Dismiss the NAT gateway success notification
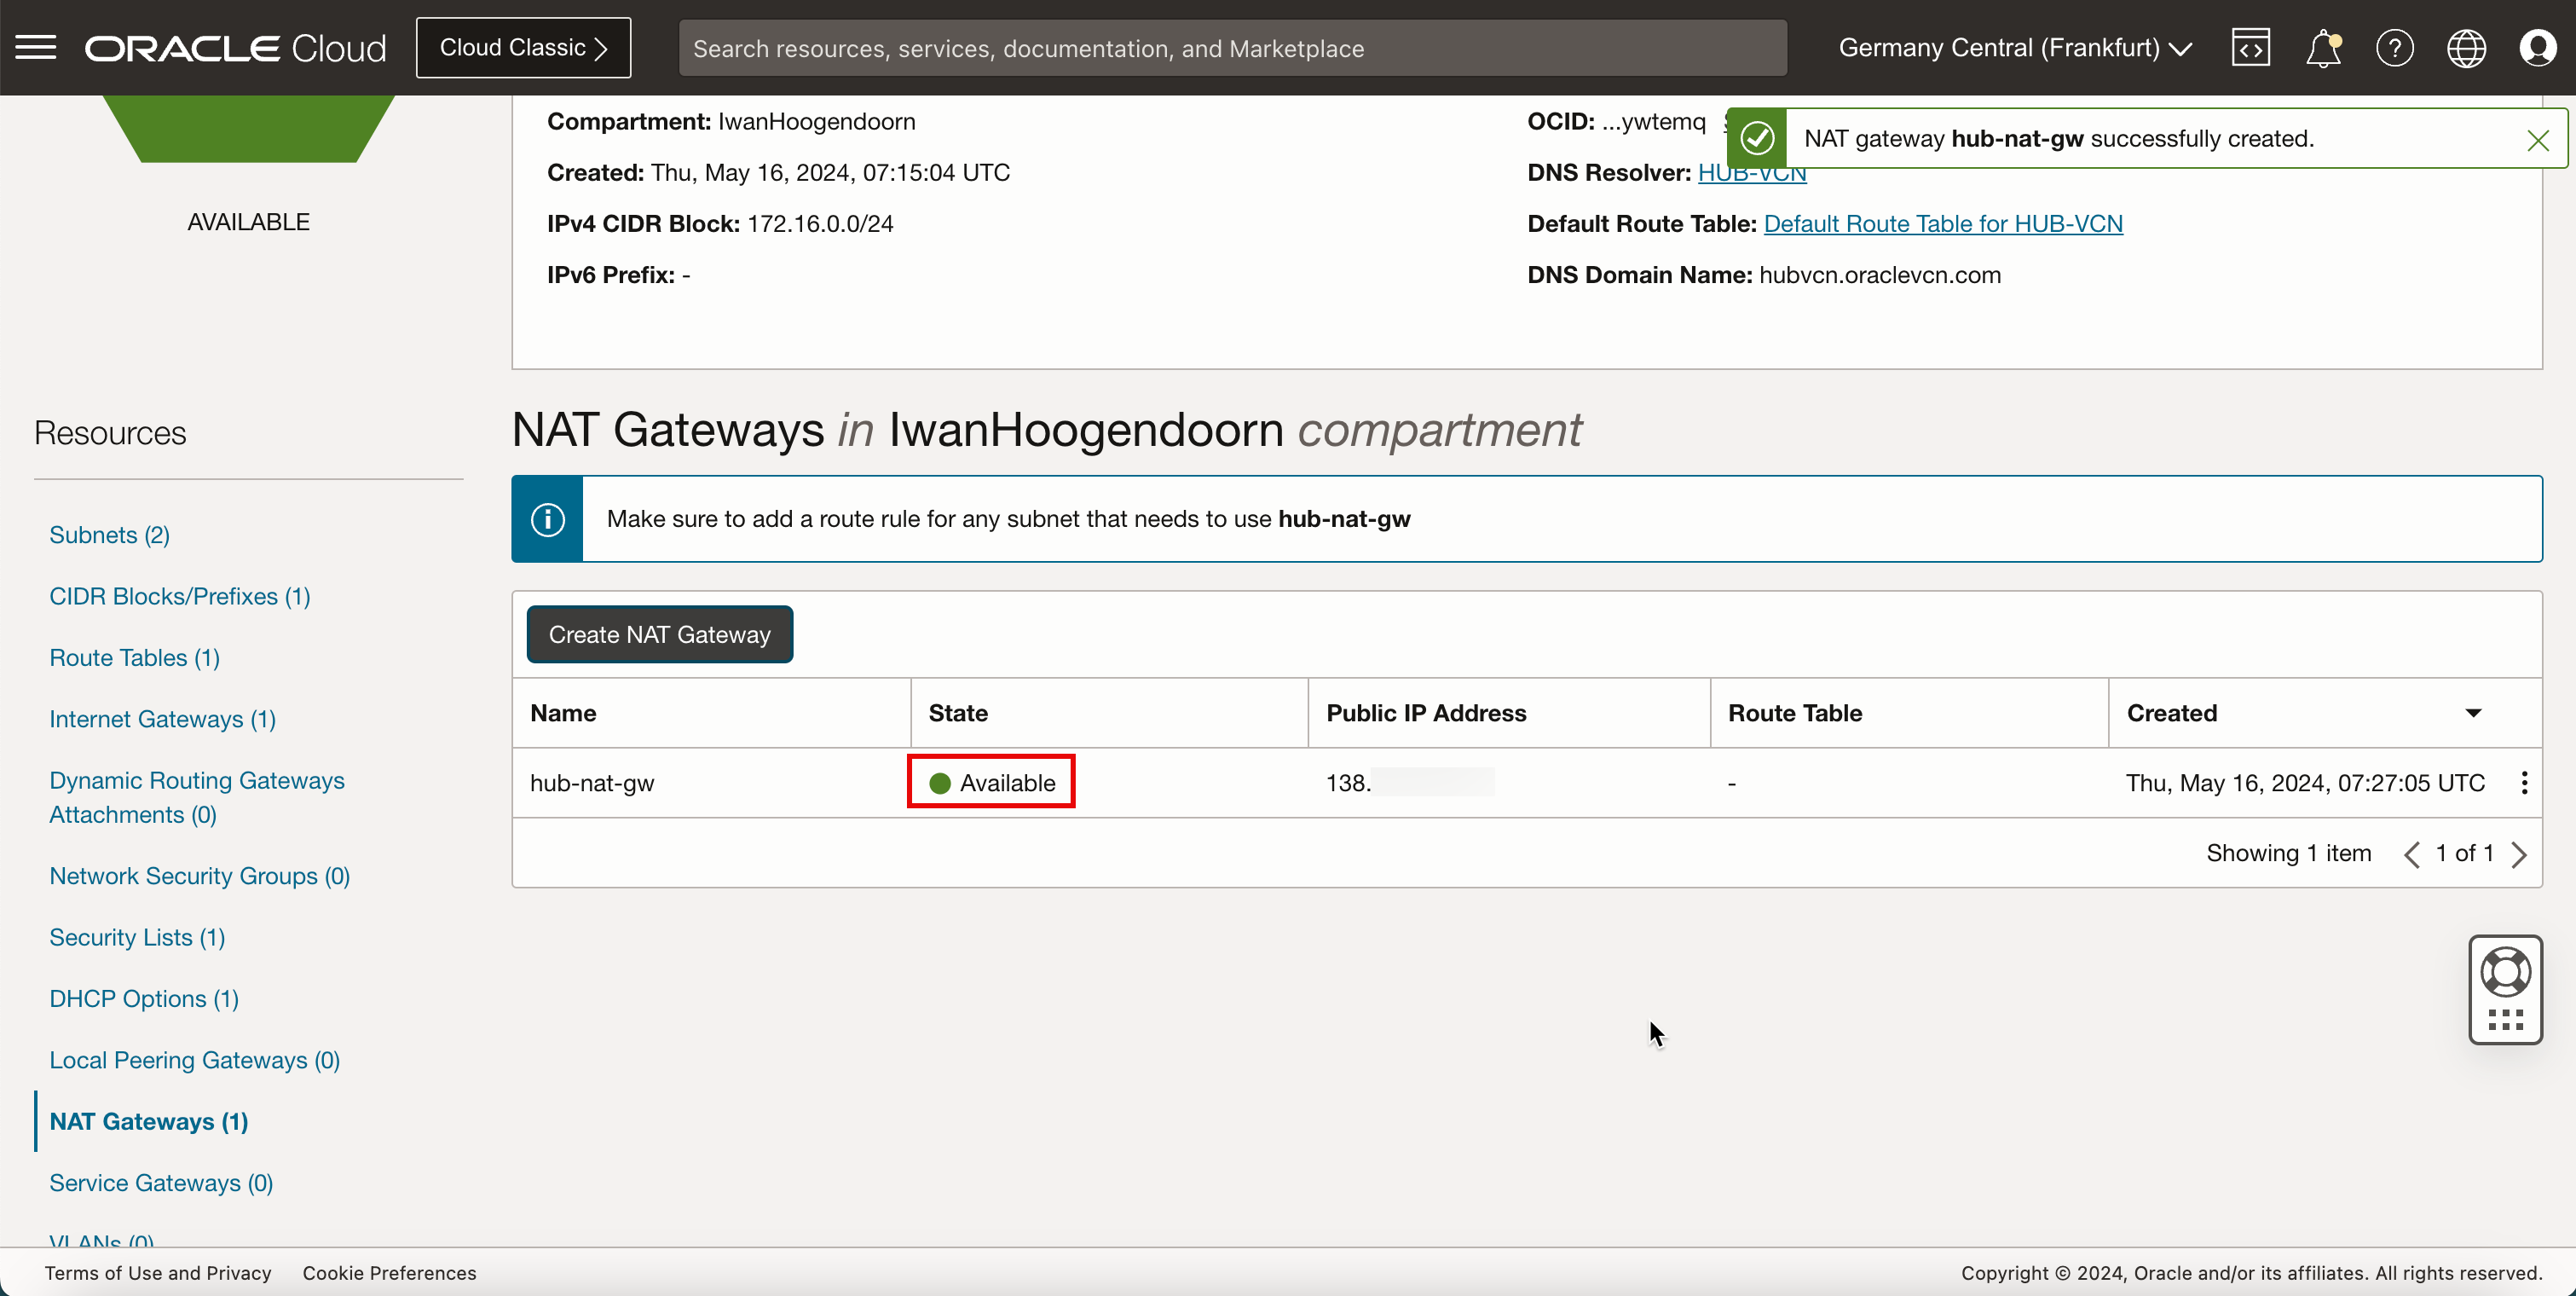The width and height of the screenshot is (2576, 1296). tap(2538, 140)
